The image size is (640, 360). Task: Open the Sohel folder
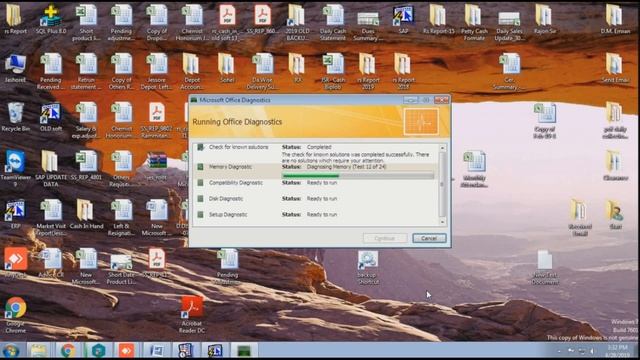coord(227,69)
